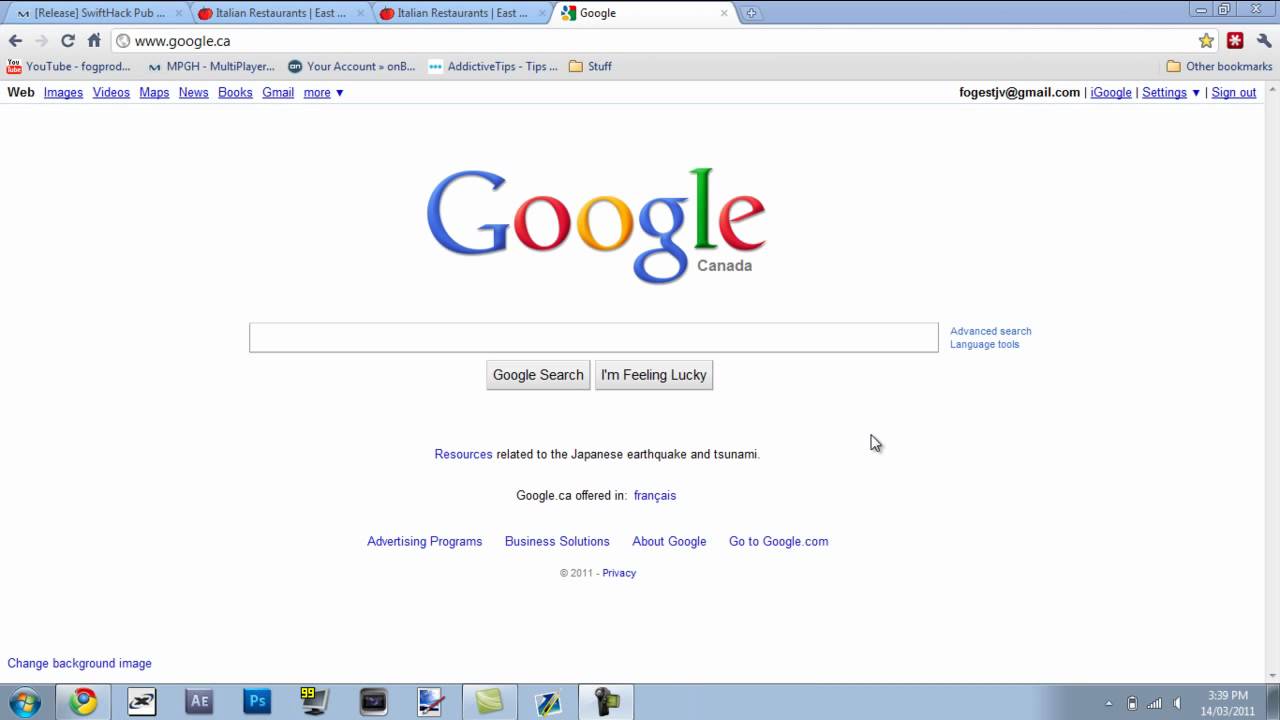1280x720 pixels.
Task: Click the Google Canada logo
Action: pyautogui.click(x=596, y=226)
